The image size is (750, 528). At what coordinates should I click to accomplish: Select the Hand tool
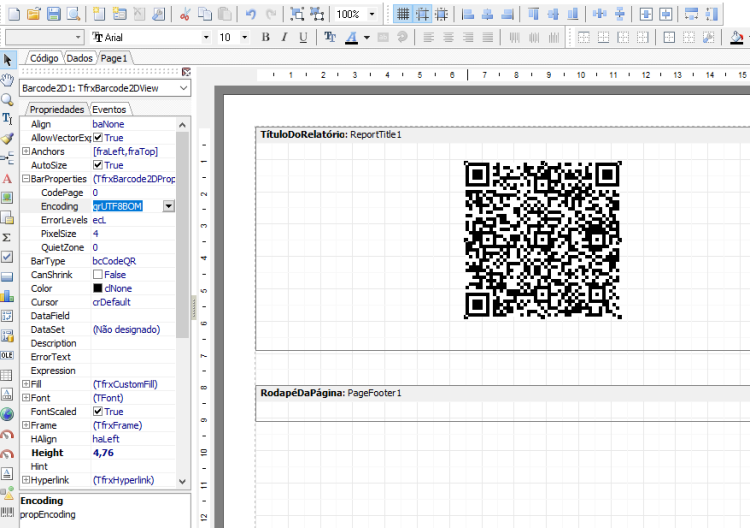click(7, 80)
